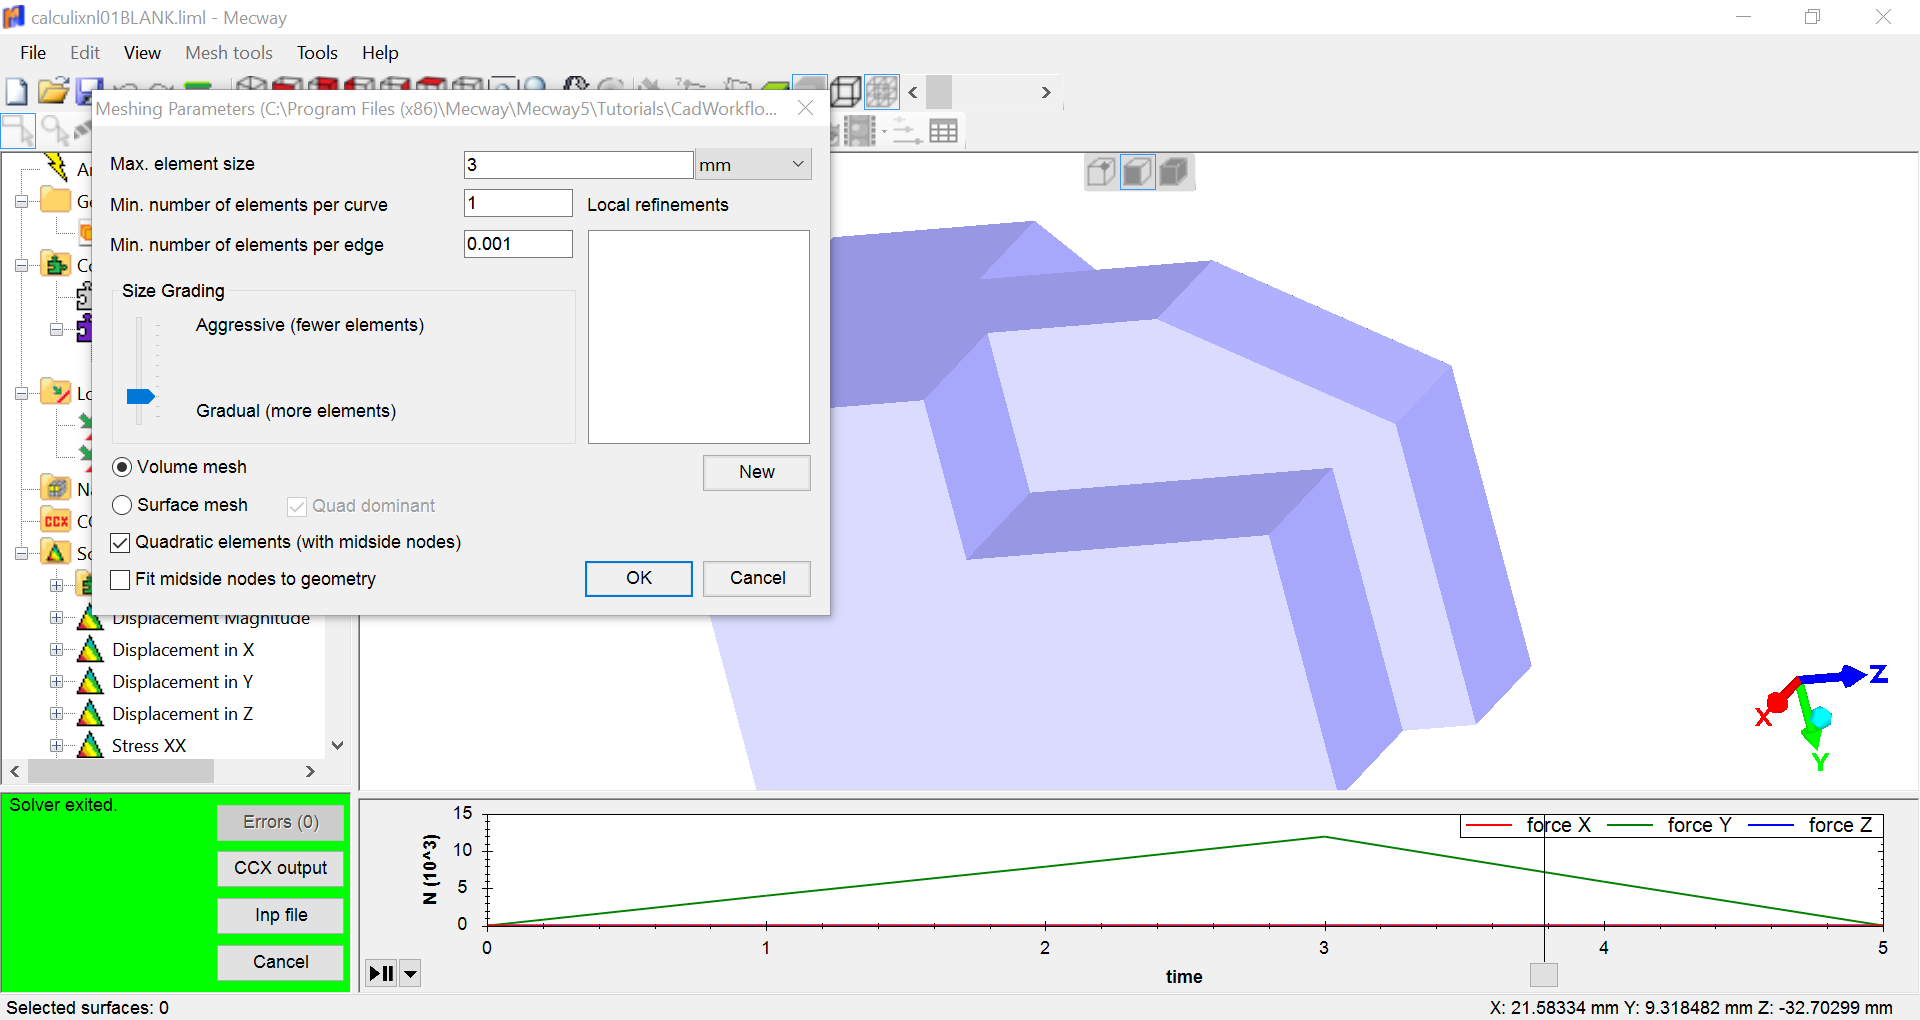Open the playback options dropdown arrow
1920x1020 pixels.
point(410,973)
